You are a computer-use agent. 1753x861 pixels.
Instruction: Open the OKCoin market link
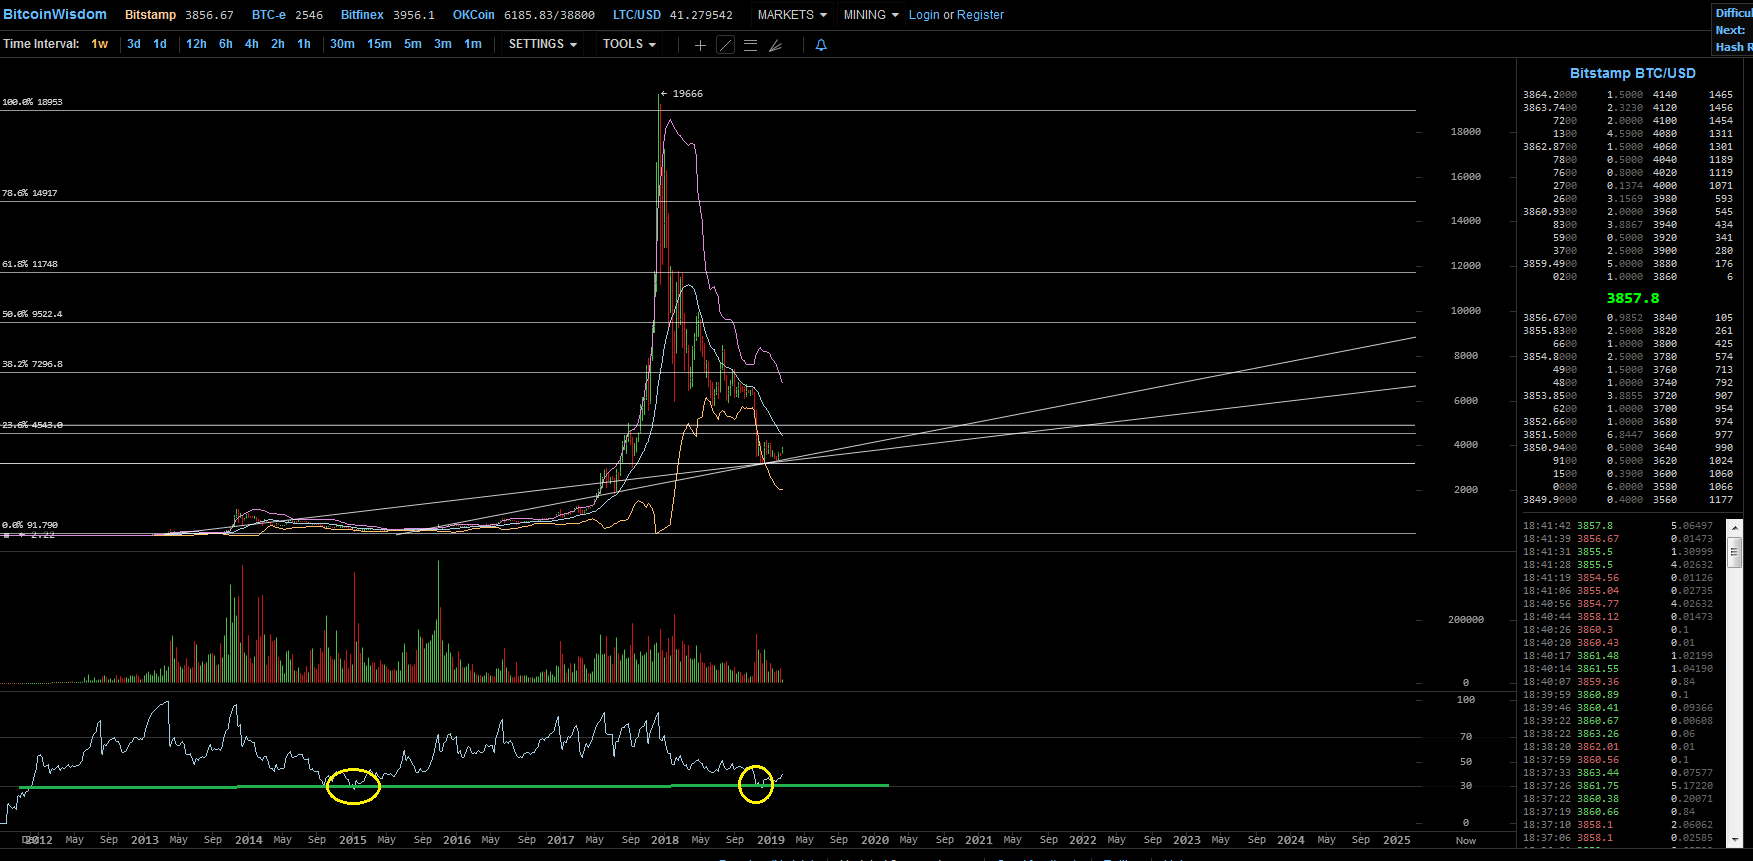(x=474, y=15)
